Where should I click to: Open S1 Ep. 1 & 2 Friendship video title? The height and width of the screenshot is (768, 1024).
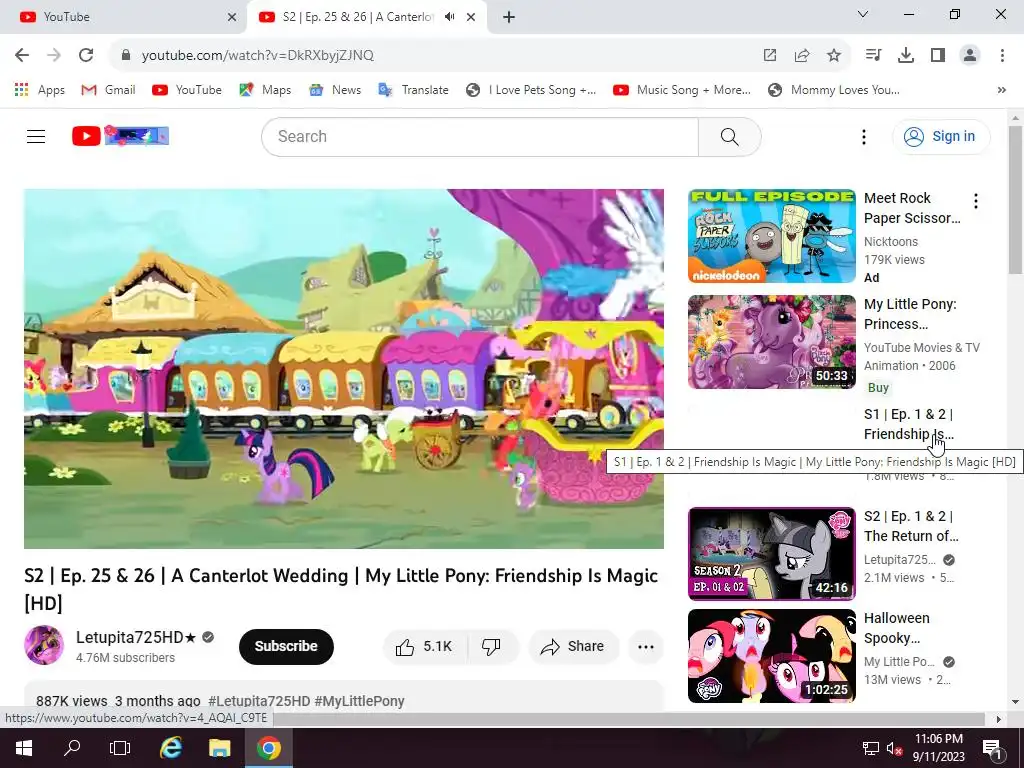tap(909, 424)
